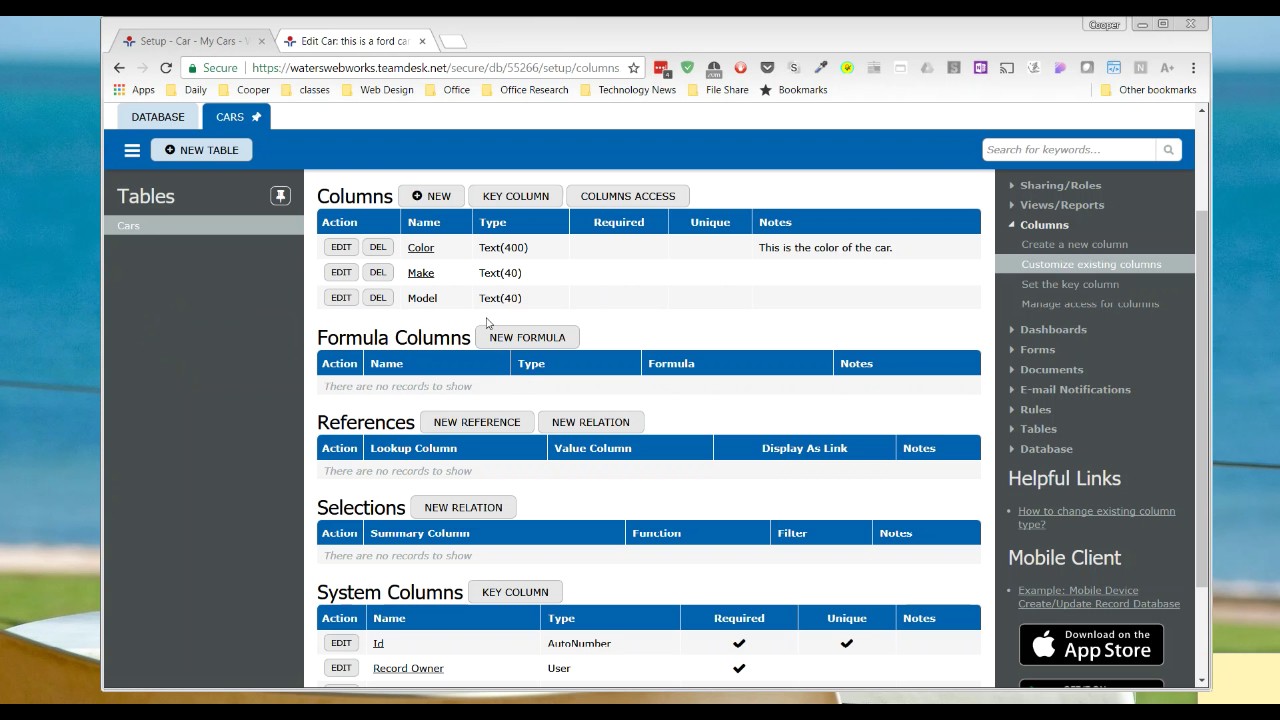1280x720 pixels.
Task: Click the pin icon on the Cars tab
Action: pyautogui.click(x=256, y=117)
